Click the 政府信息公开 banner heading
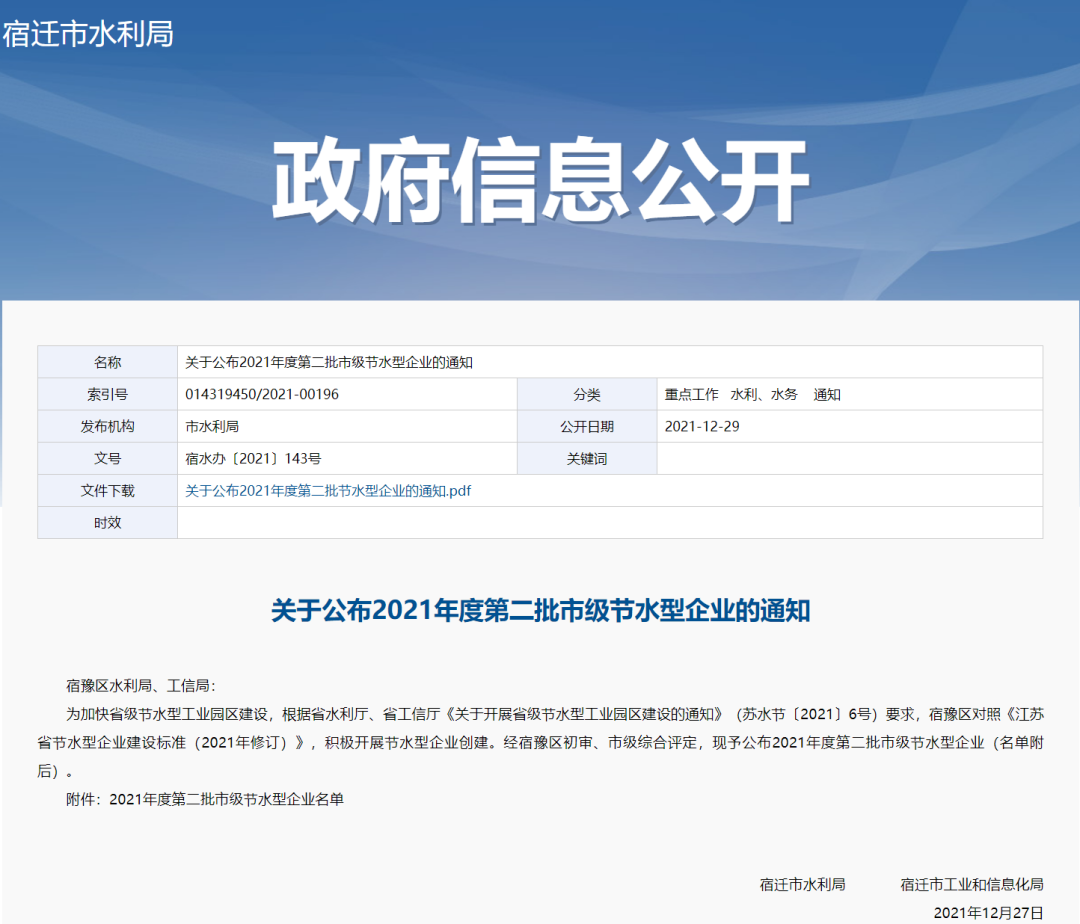The width and height of the screenshot is (1080, 924). pyautogui.click(x=540, y=180)
